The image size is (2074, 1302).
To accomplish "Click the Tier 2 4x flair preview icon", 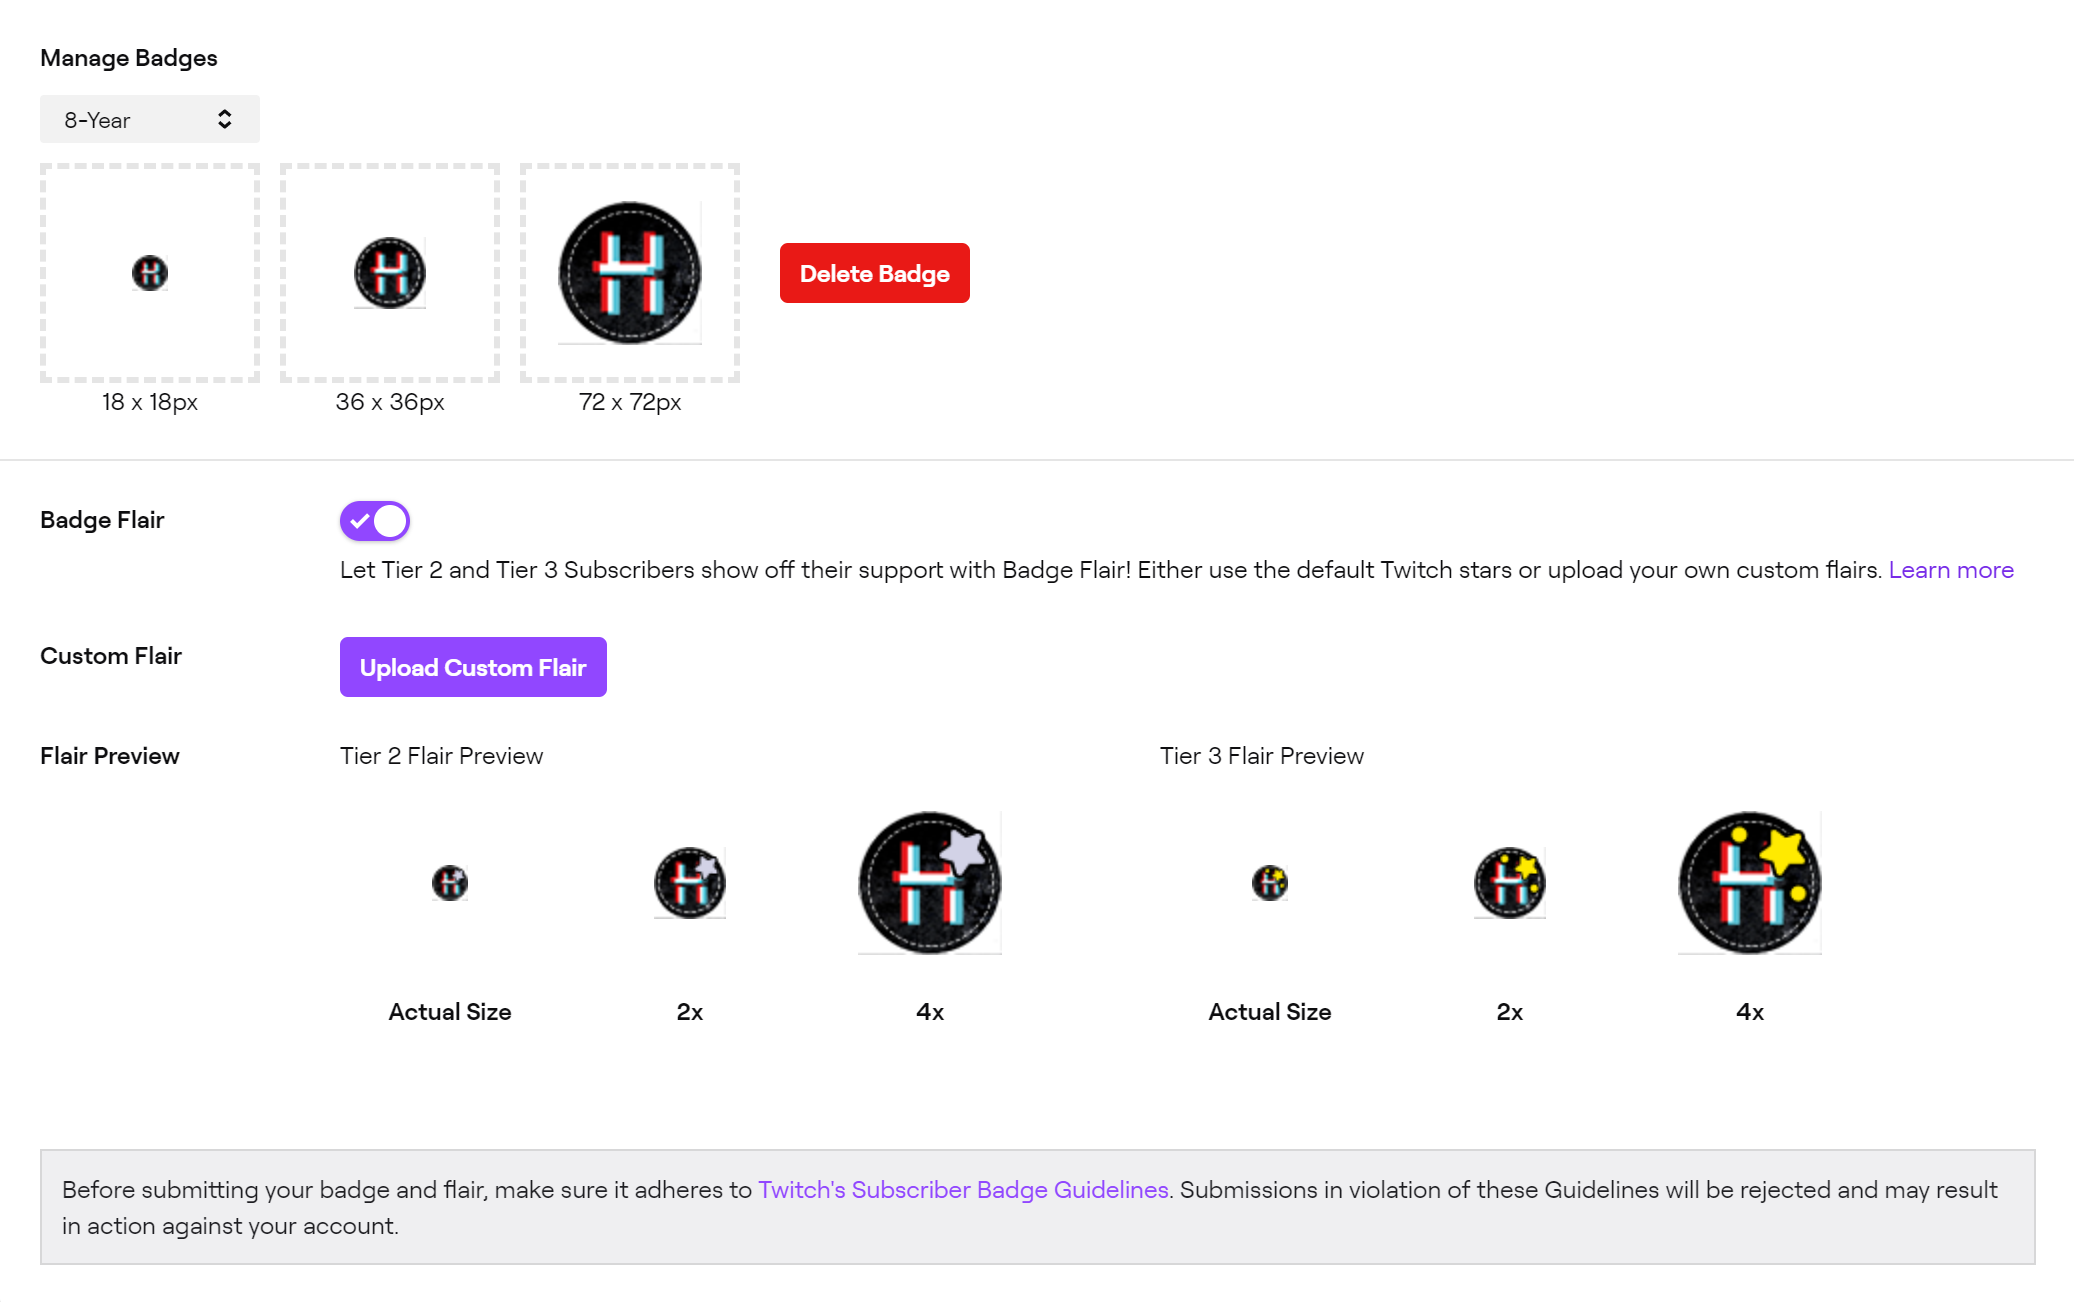I will coord(928,882).
